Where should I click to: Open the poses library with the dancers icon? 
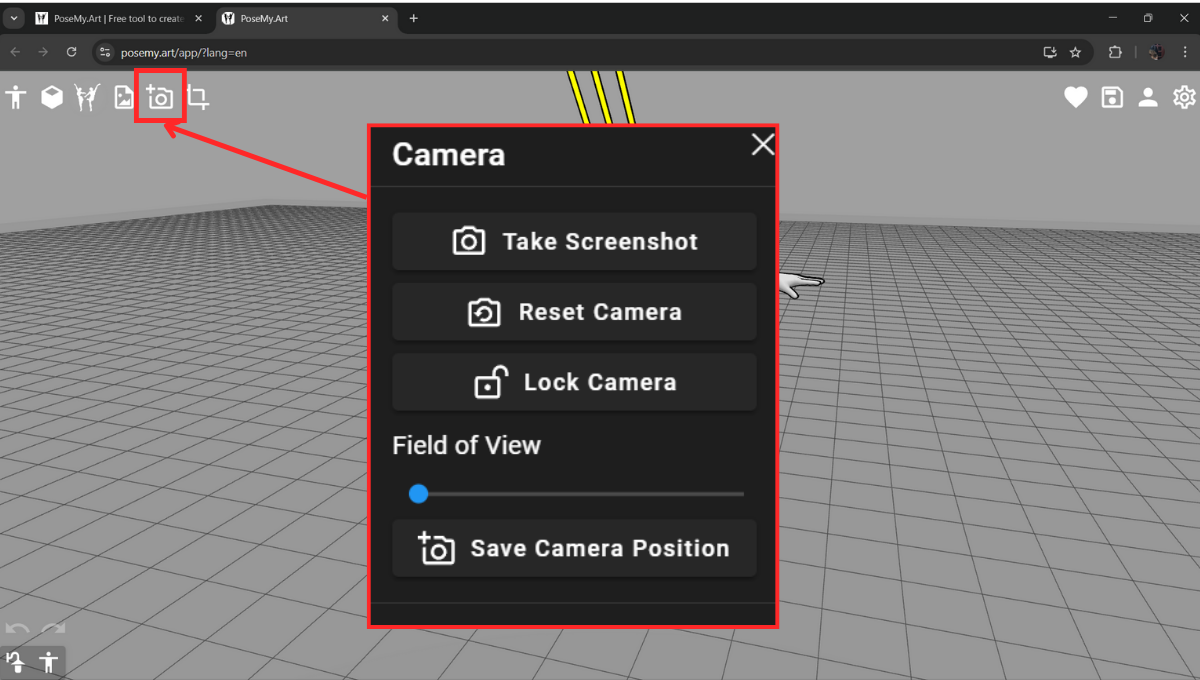click(88, 97)
